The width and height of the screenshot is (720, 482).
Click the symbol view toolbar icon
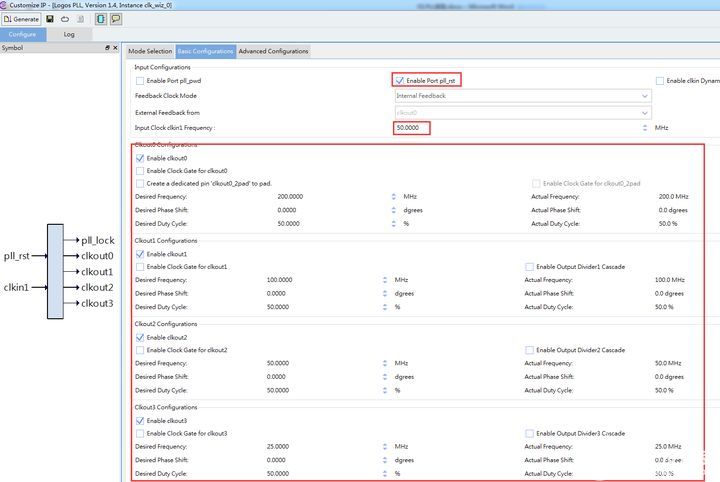(99, 19)
